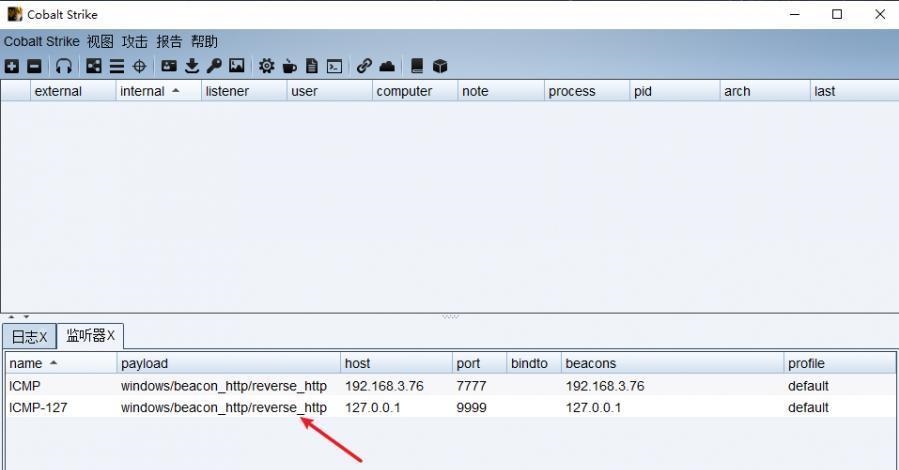Click payload cell of ICMP-127 row

point(229,408)
